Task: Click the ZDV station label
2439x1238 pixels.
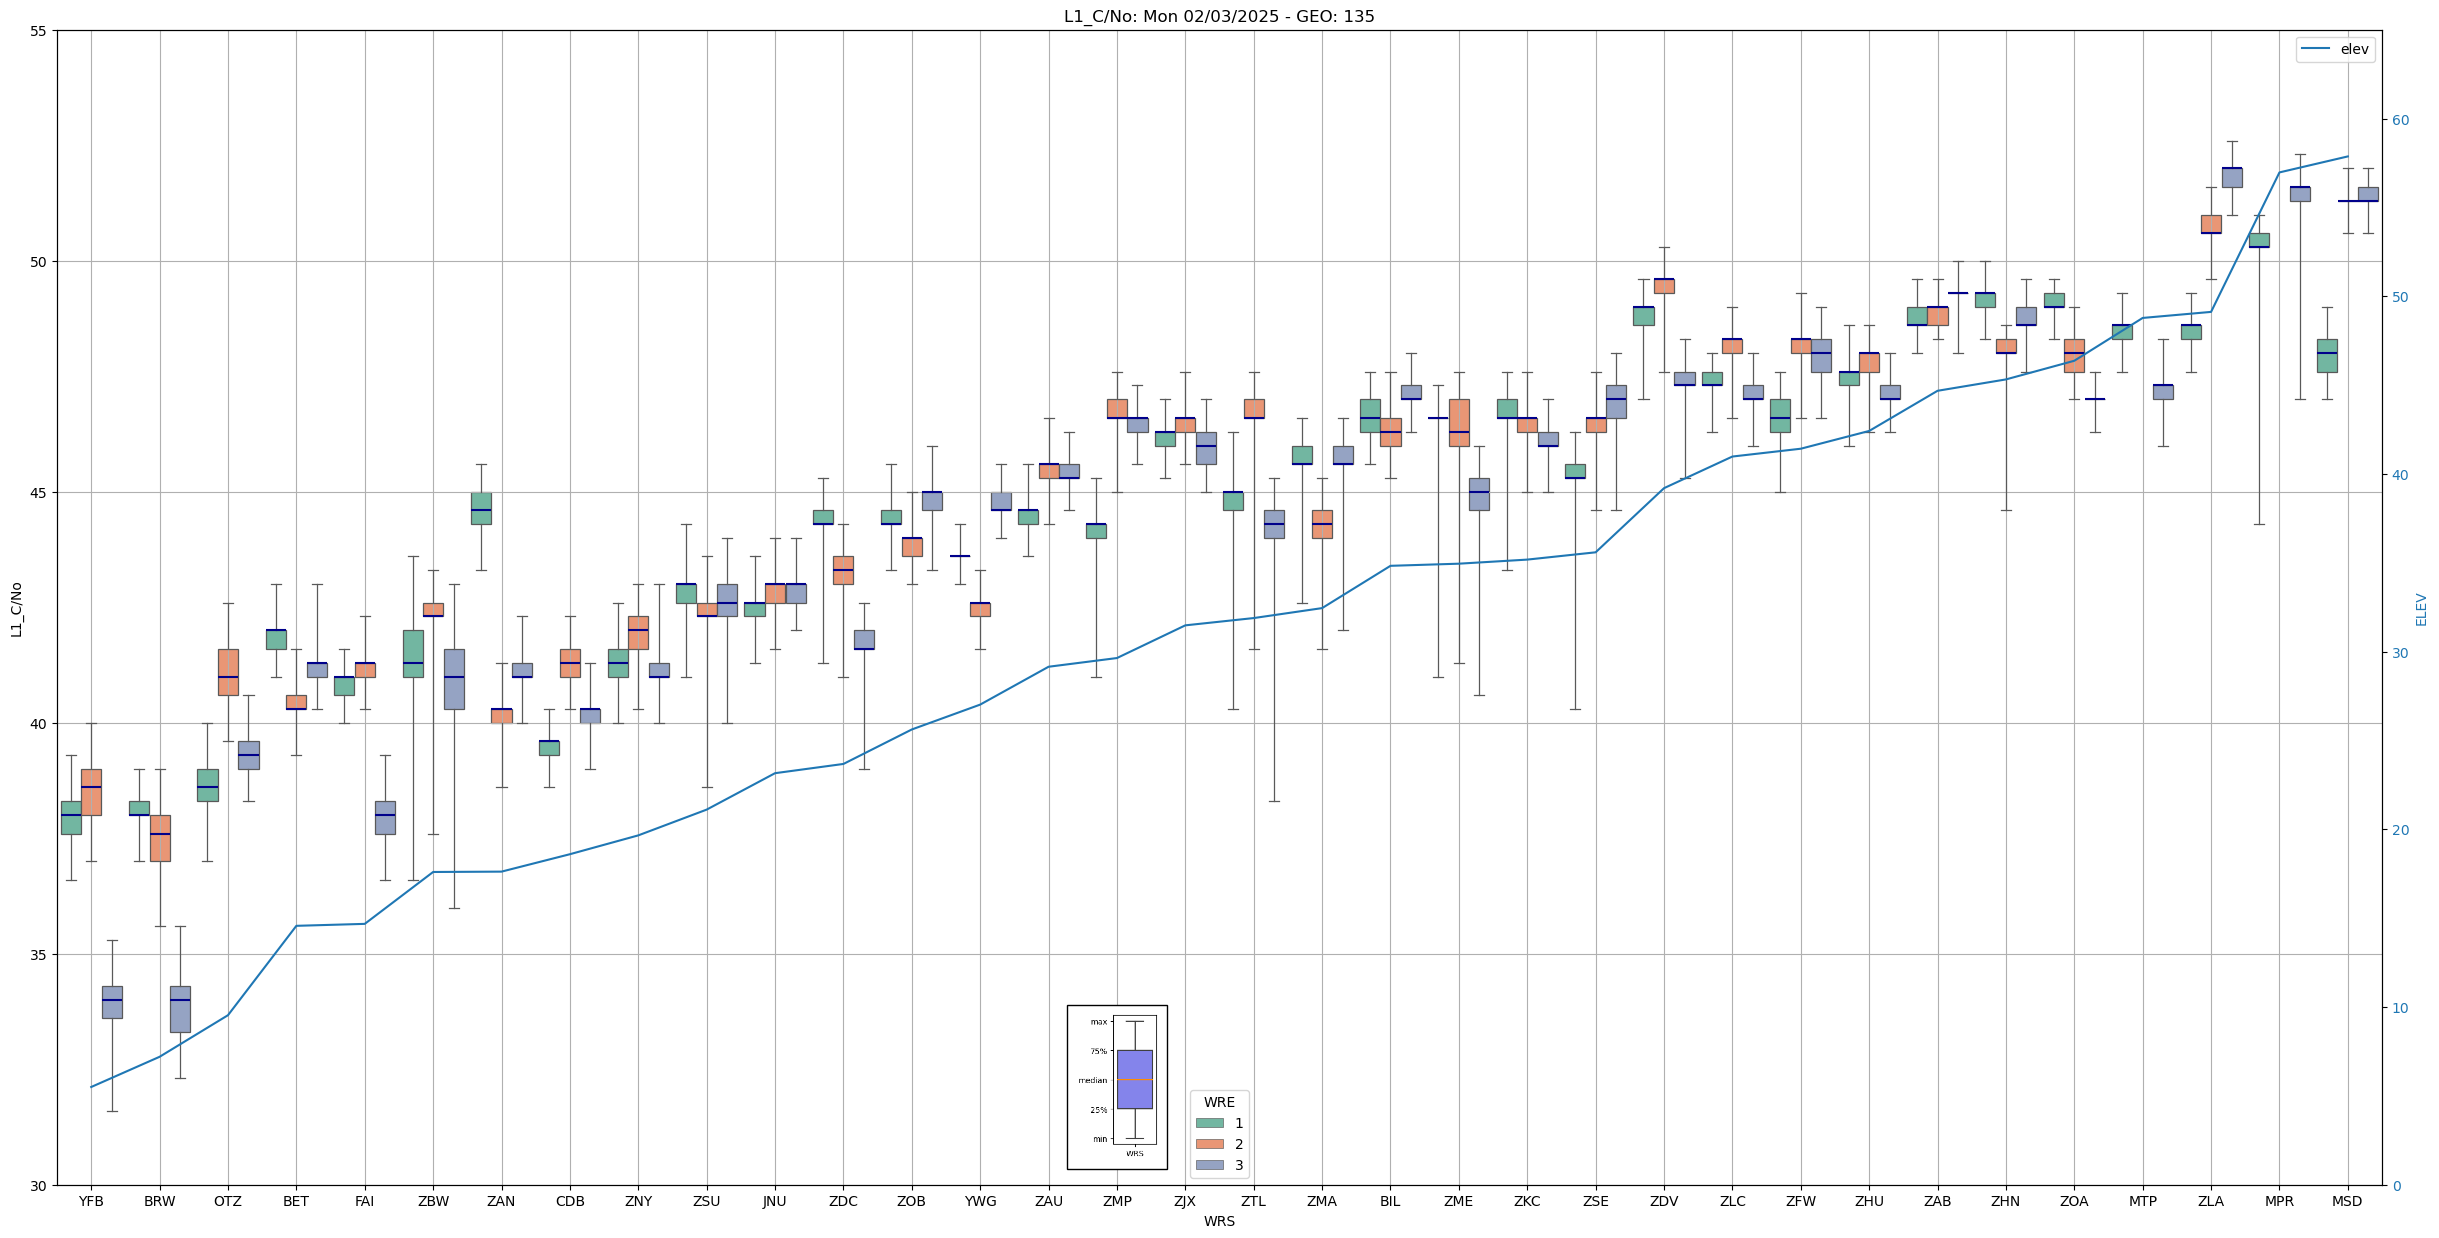Action: (x=1664, y=1201)
